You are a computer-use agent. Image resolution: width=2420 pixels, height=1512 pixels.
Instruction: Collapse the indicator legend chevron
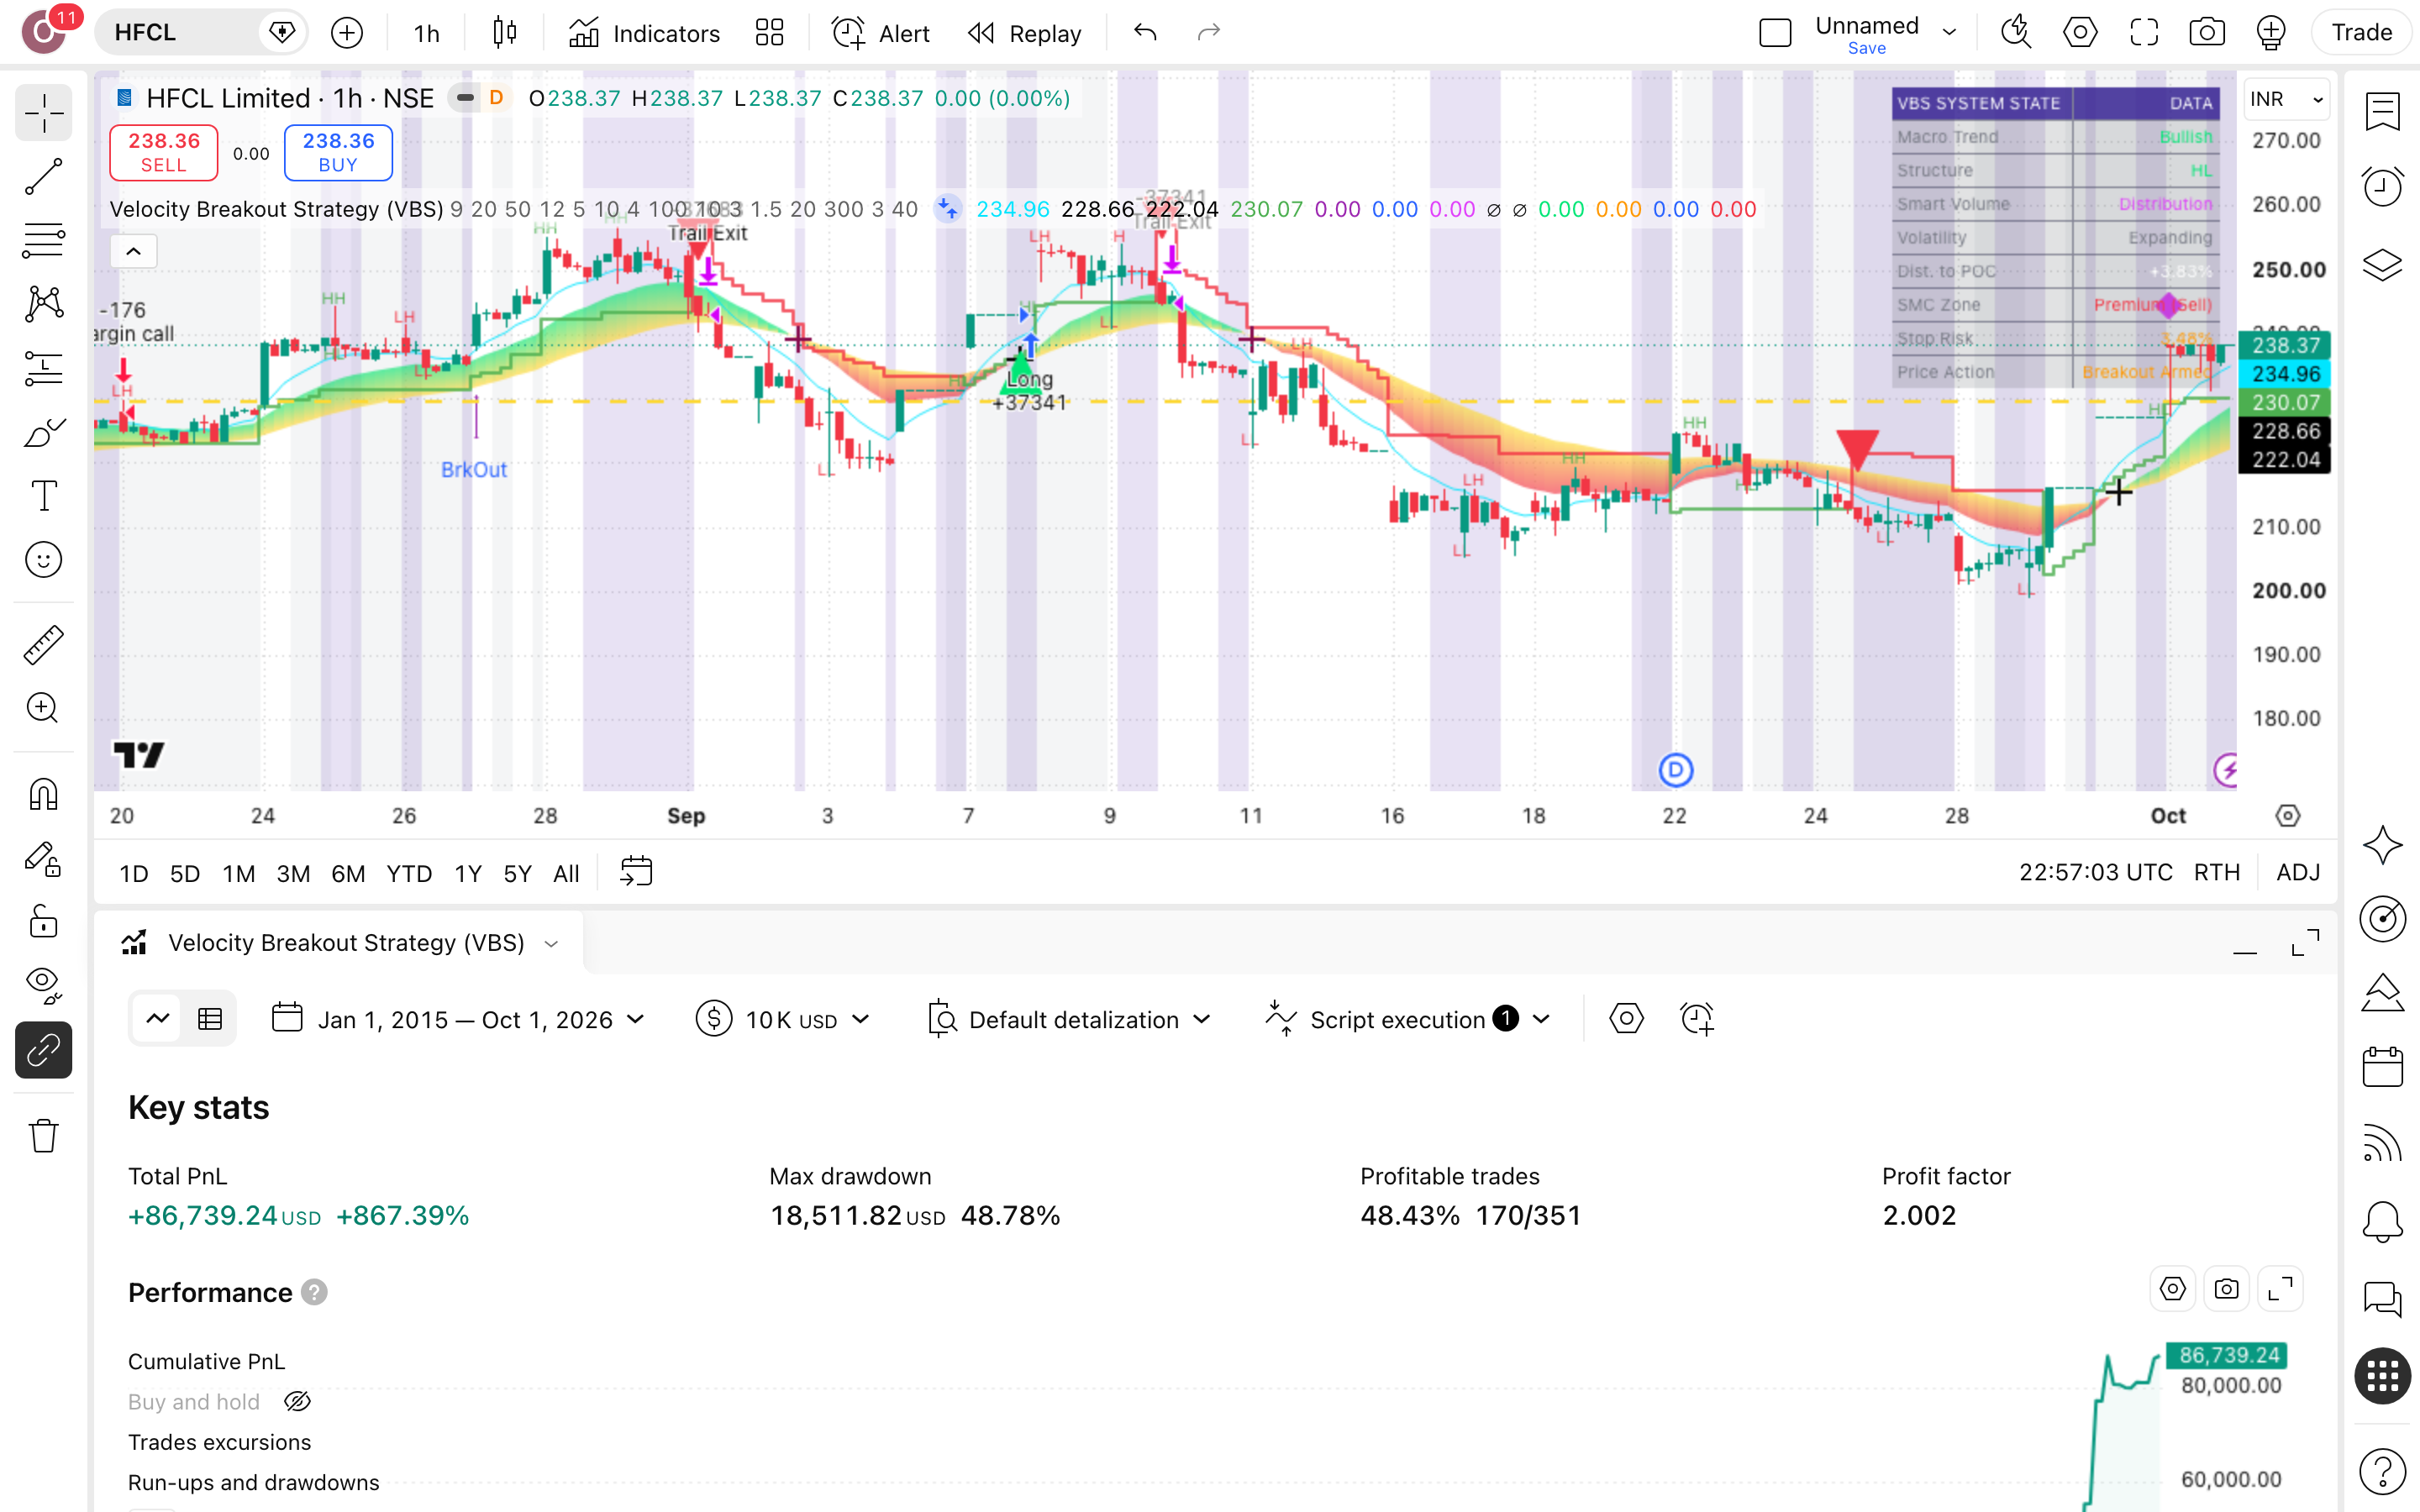click(133, 251)
